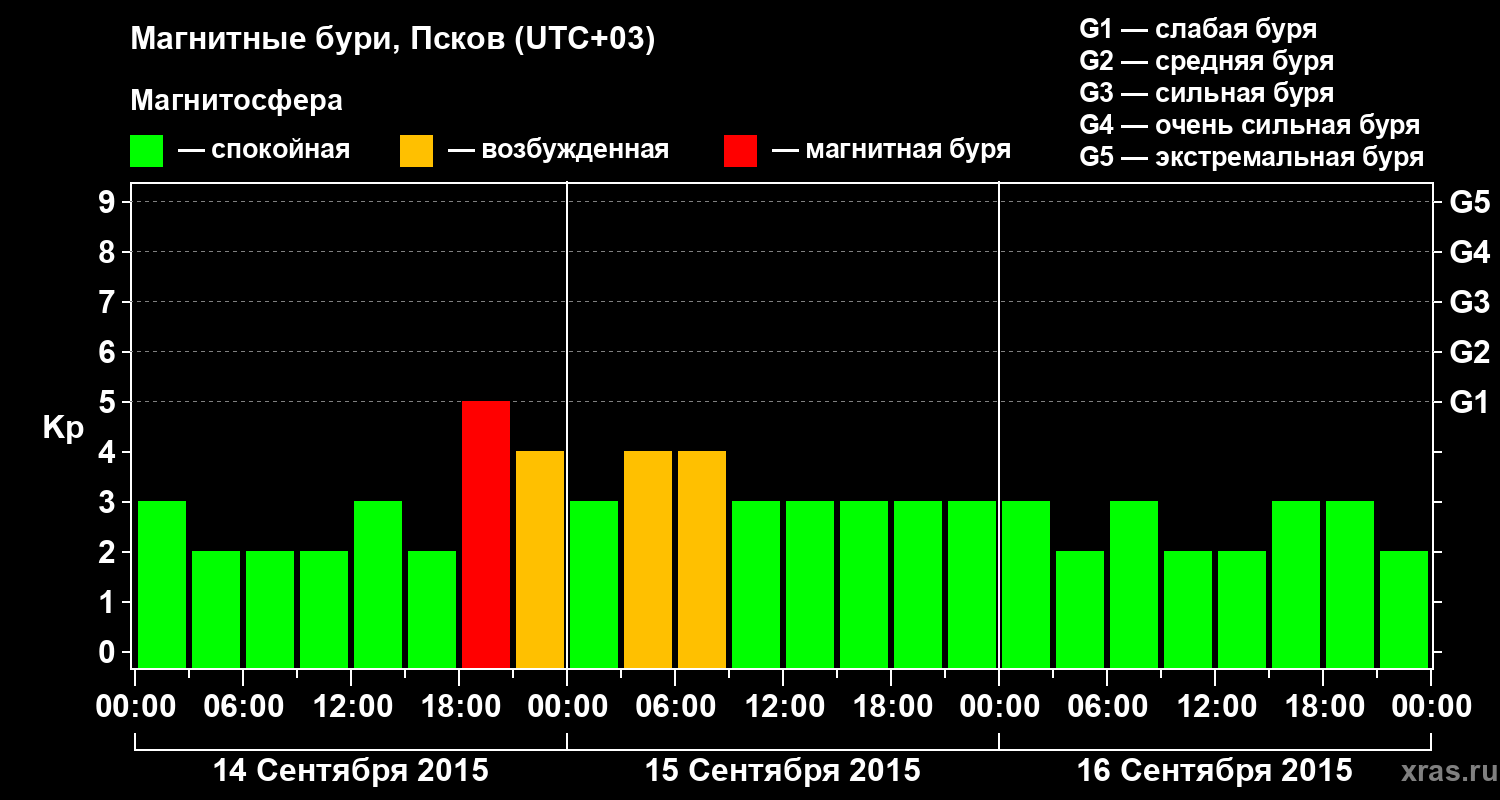Click Kp axis value 2

[108, 552]
